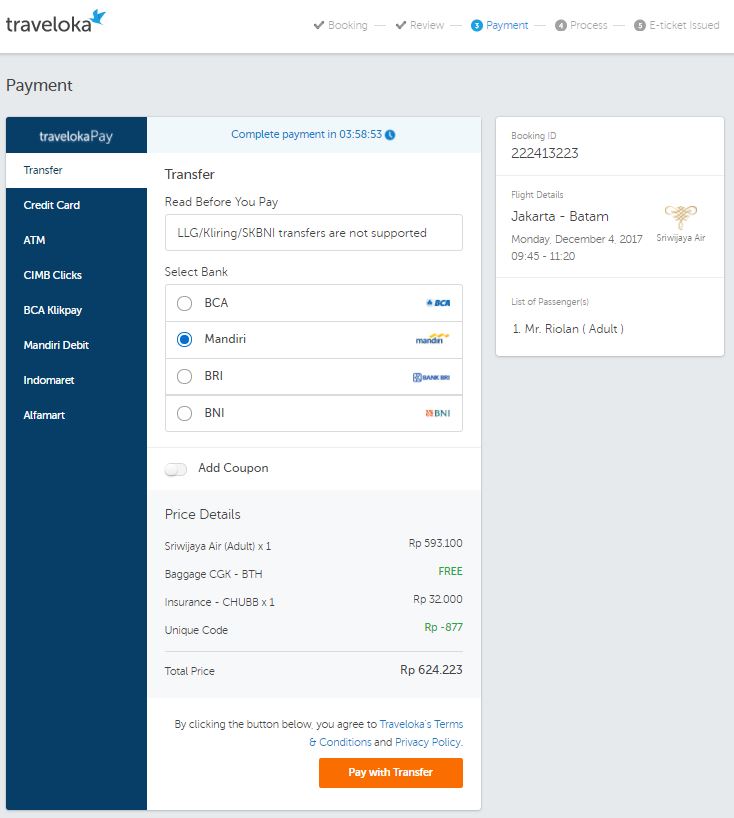Click the Payment step label
The width and height of the screenshot is (734, 818).
pyautogui.click(x=507, y=25)
